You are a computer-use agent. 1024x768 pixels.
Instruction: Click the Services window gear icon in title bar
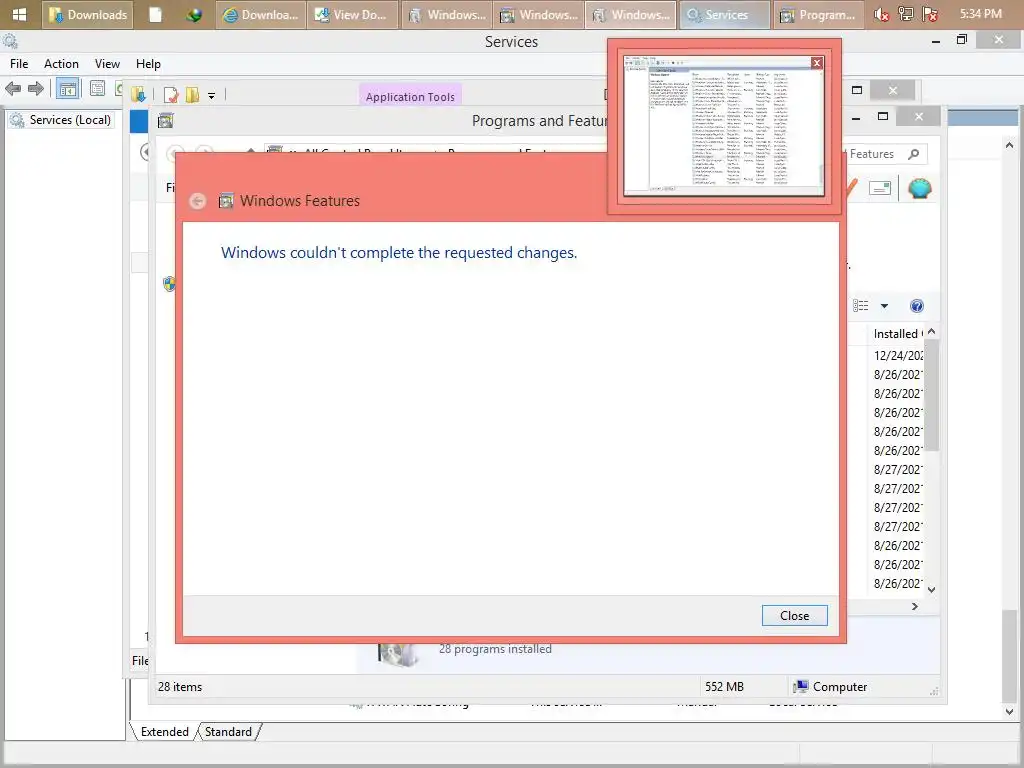coord(10,42)
